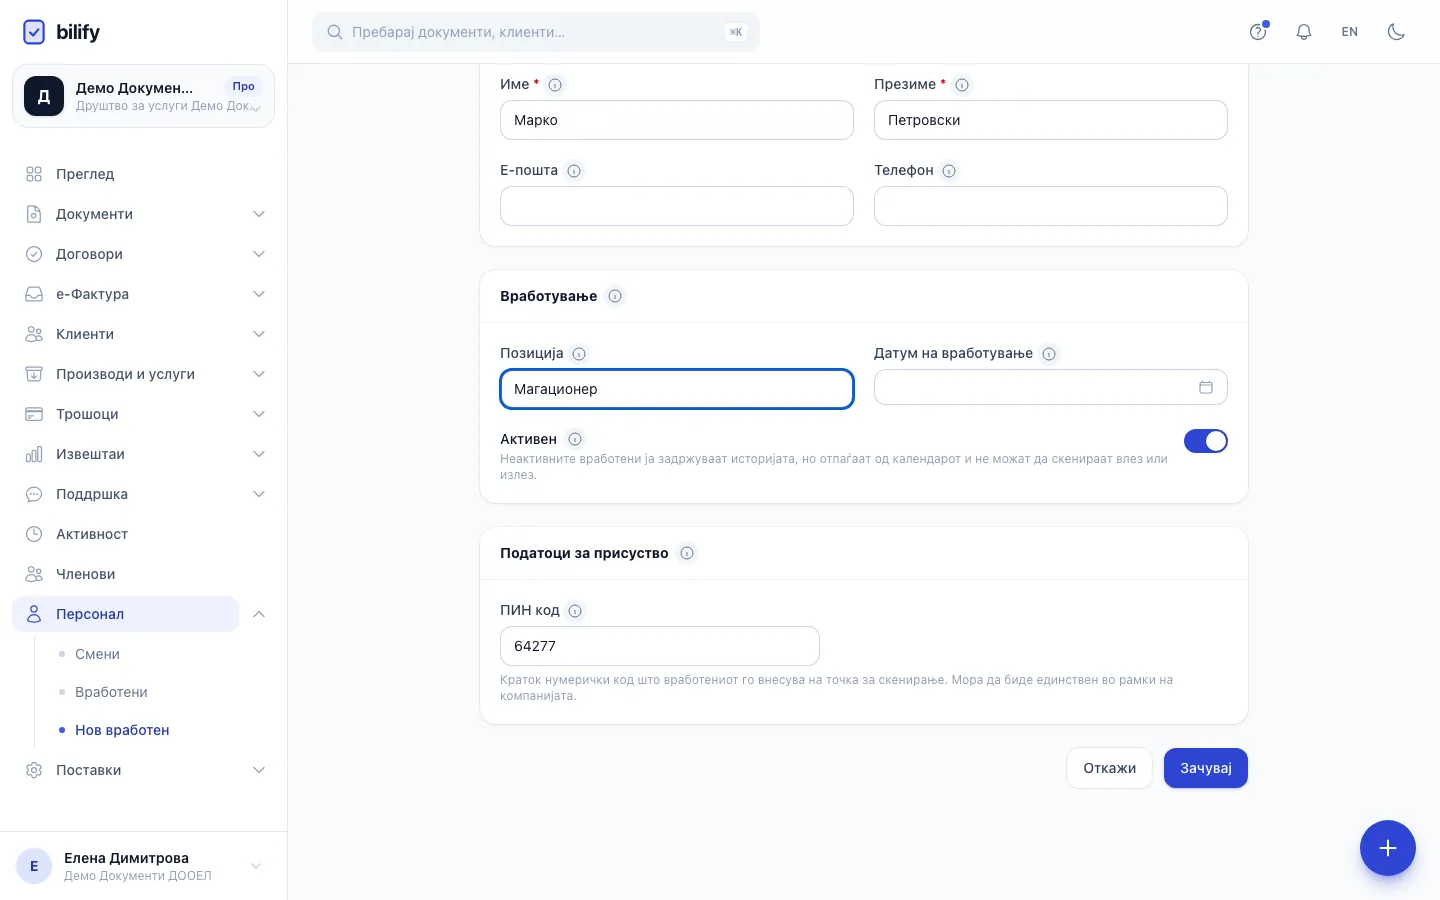Open the Демо Документи company switcher
The width and height of the screenshot is (1440, 900).
[x=143, y=96]
